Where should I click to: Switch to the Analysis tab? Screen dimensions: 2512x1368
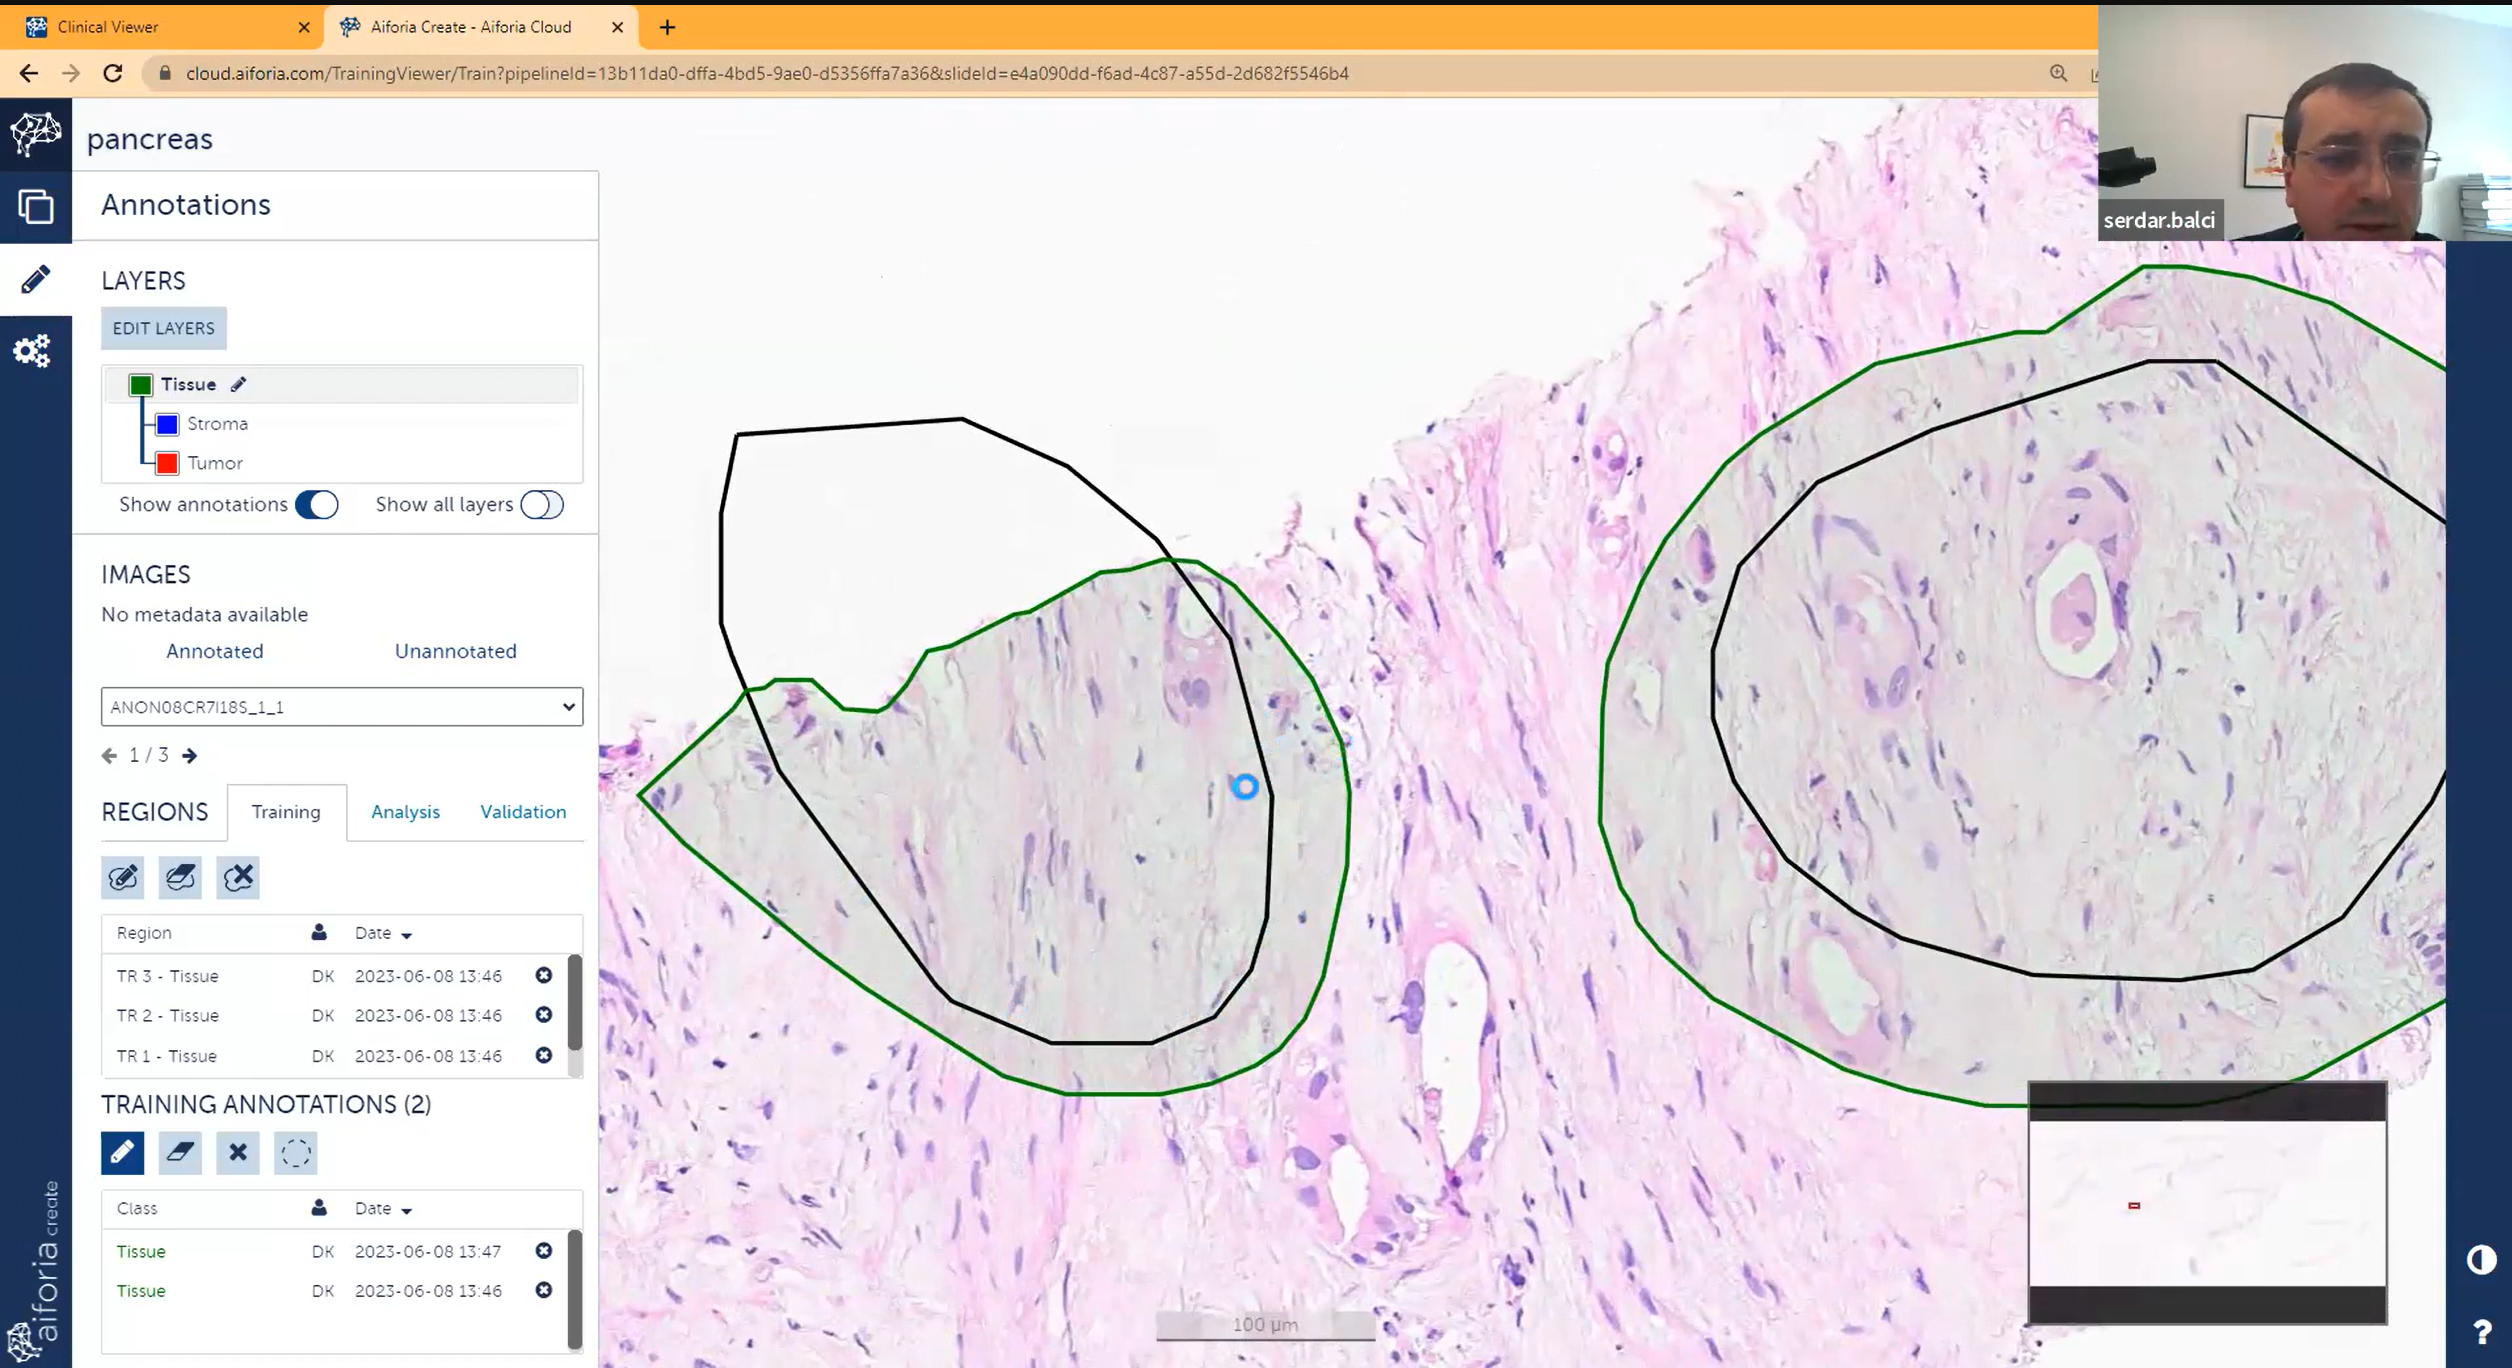tap(405, 812)
